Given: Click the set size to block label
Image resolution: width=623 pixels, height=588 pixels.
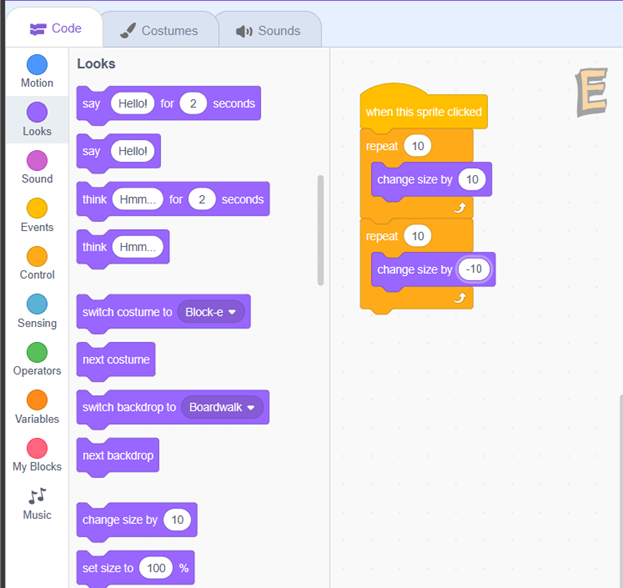Looking at the screenshot, I should [108, 568].
